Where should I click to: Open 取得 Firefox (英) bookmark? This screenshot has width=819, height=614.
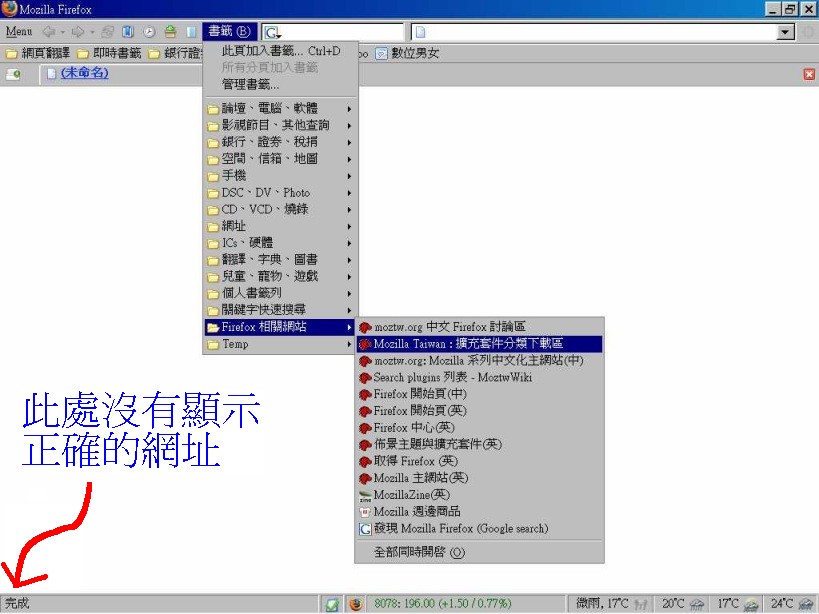[479, 461]
